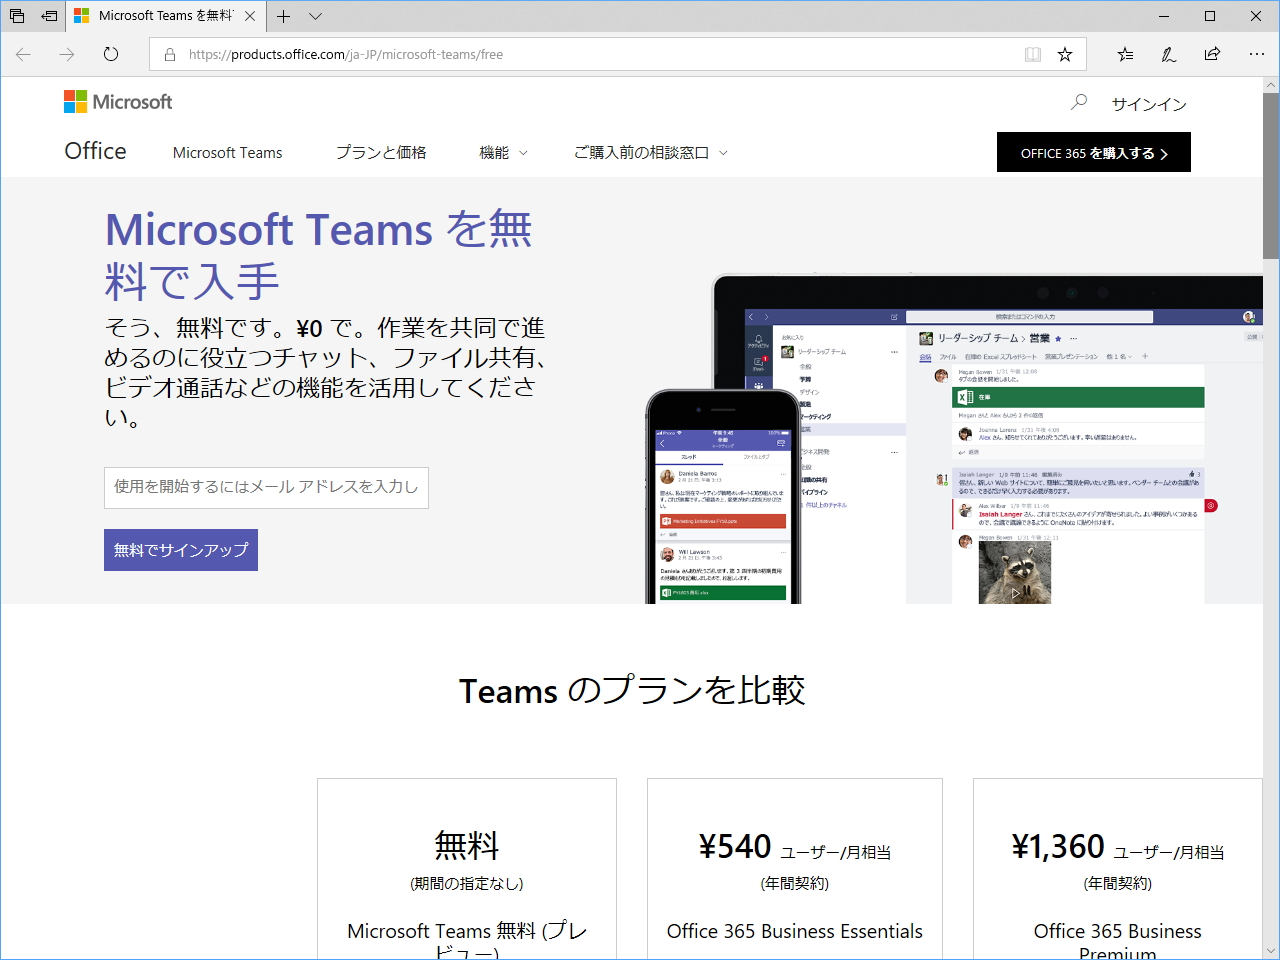Open プランと価格 page
The width and height of the screenshot is (1280, 960).
tap(381, 153)
